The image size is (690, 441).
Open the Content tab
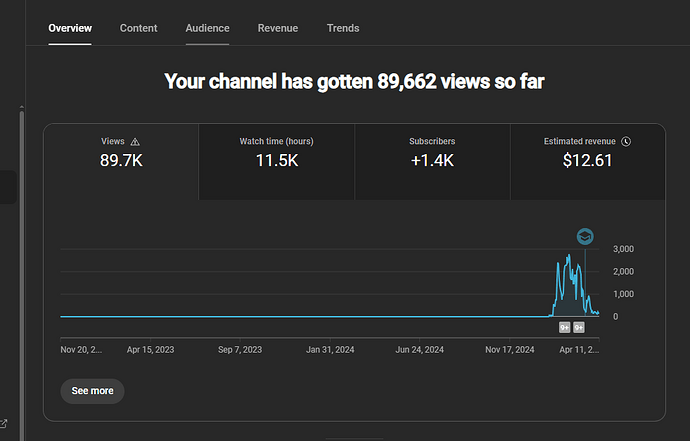(x=138, y=28)
